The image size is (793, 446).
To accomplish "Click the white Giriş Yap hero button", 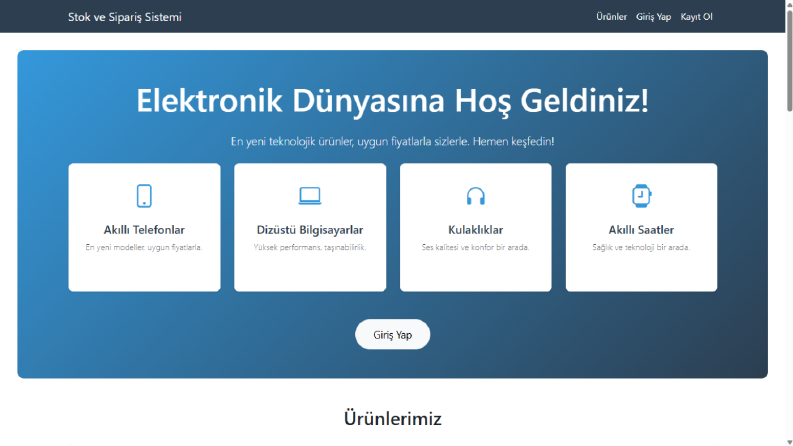I will coord(392,334).
